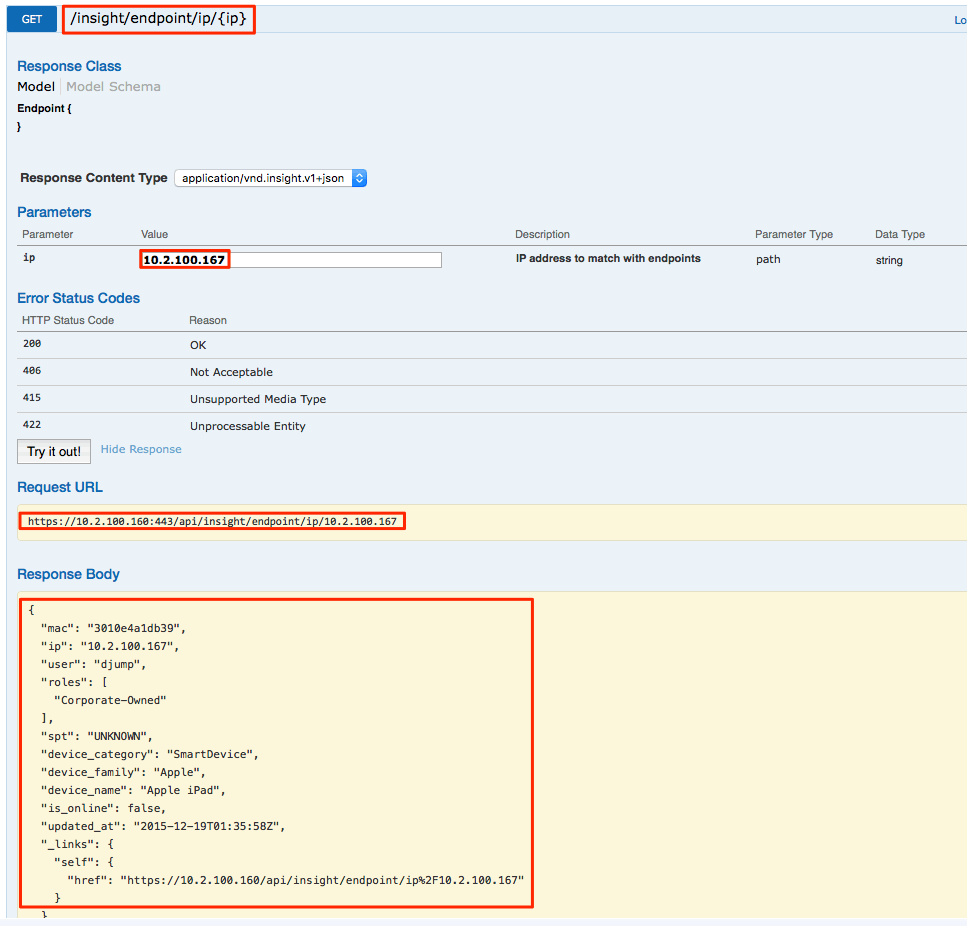This screenshot has height=926, width=967.
Task: Select the ip line in response body
Action: [110, 647]
